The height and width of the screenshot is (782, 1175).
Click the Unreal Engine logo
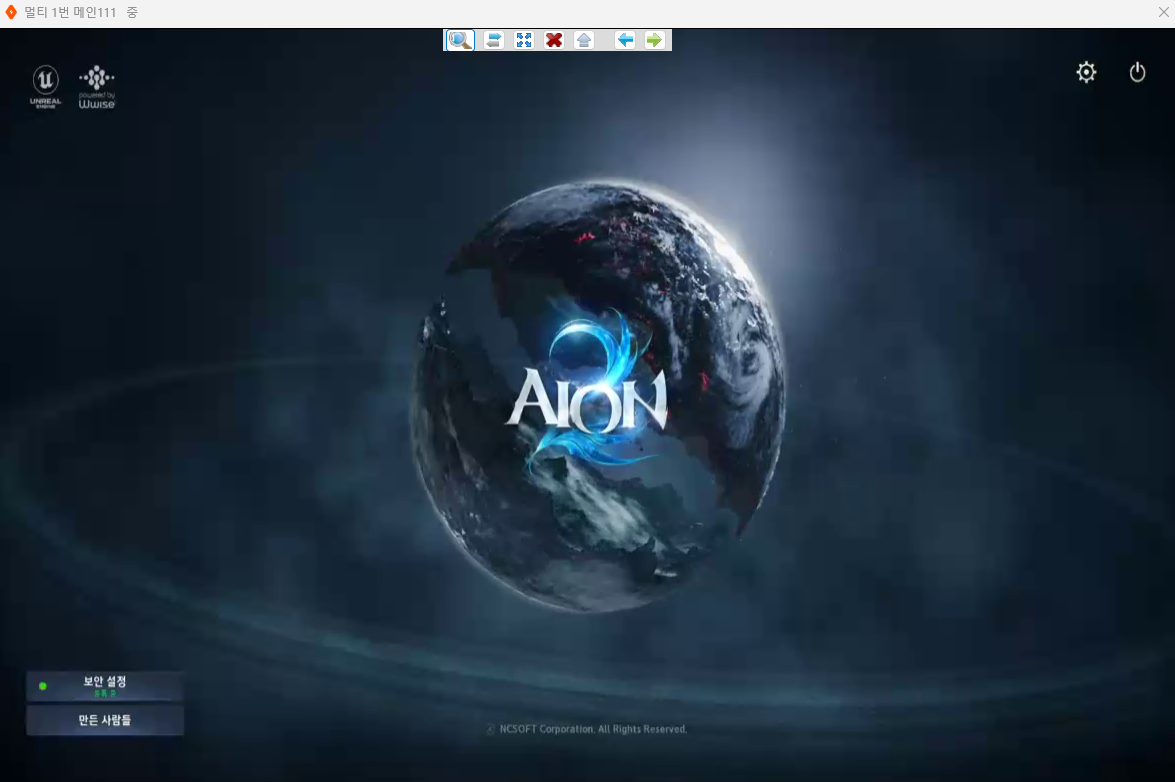point(46,86)
